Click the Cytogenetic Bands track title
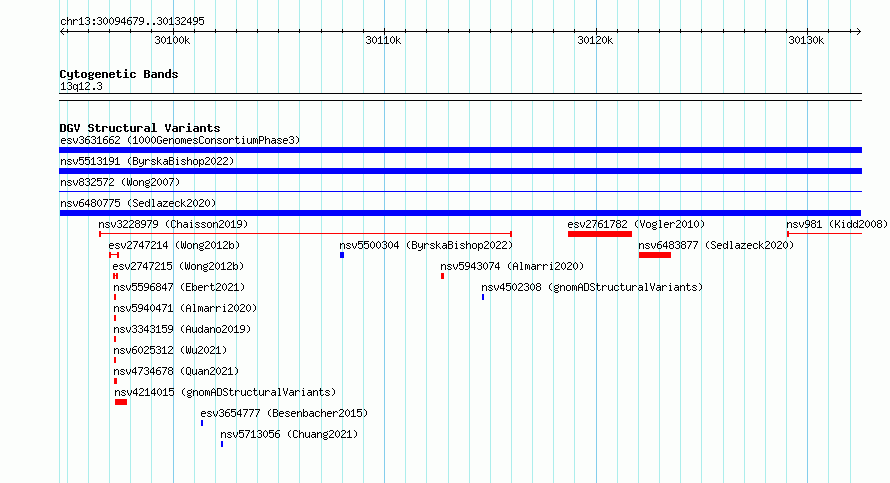890x483 pixels. (x=119, y=74)
